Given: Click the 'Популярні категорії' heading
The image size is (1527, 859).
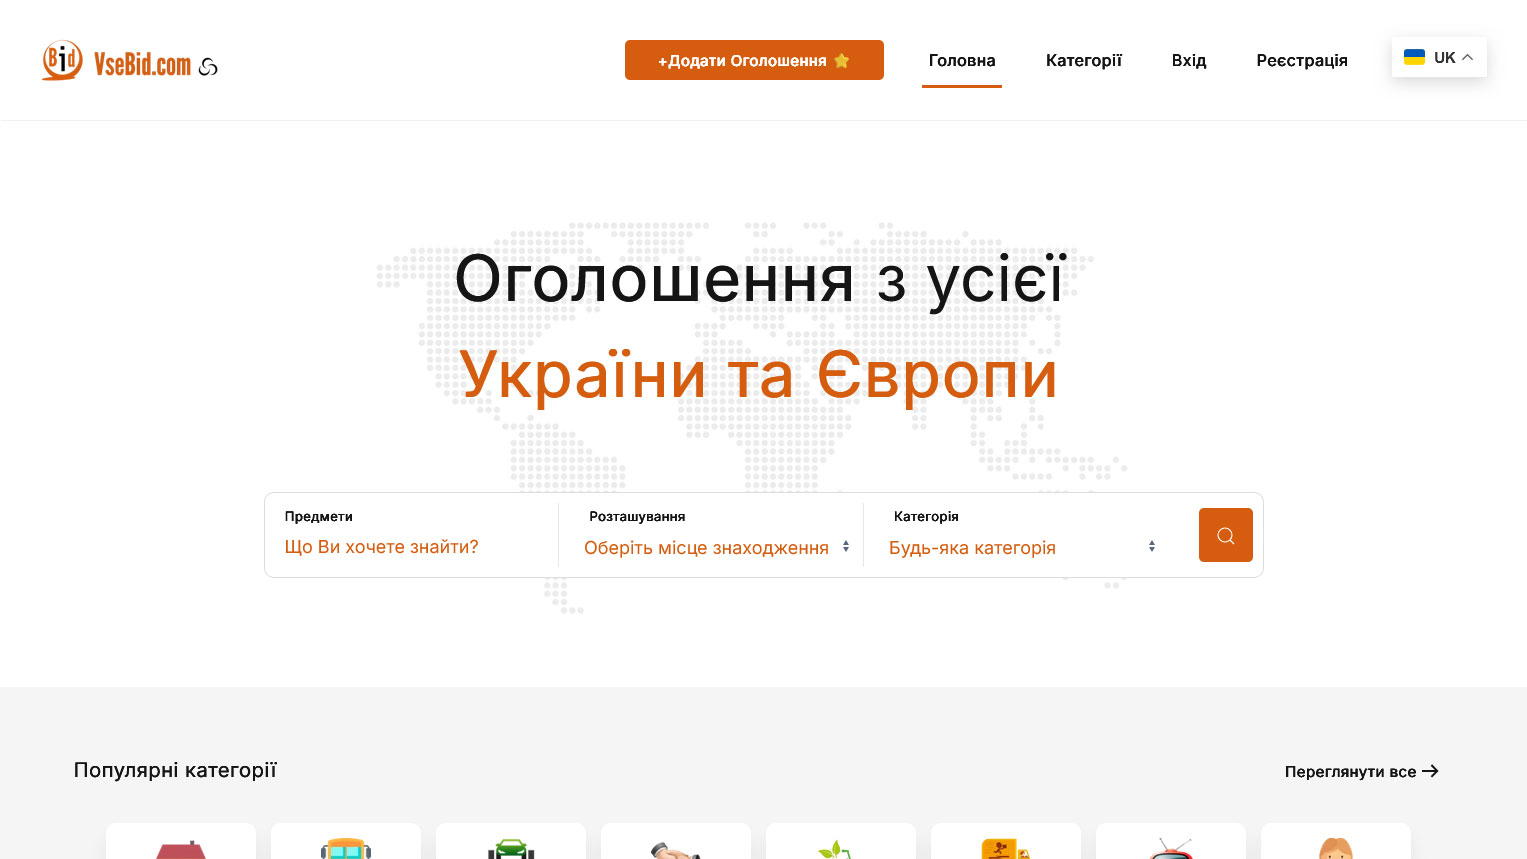Looking at the screenshot, I should point(175,770).
